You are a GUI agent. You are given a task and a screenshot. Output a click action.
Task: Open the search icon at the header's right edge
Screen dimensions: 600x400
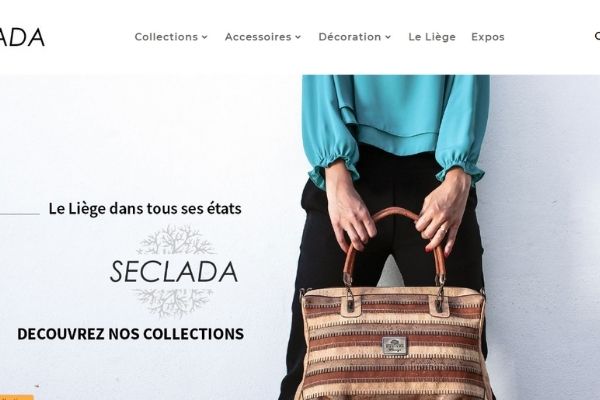coord(597,36)
